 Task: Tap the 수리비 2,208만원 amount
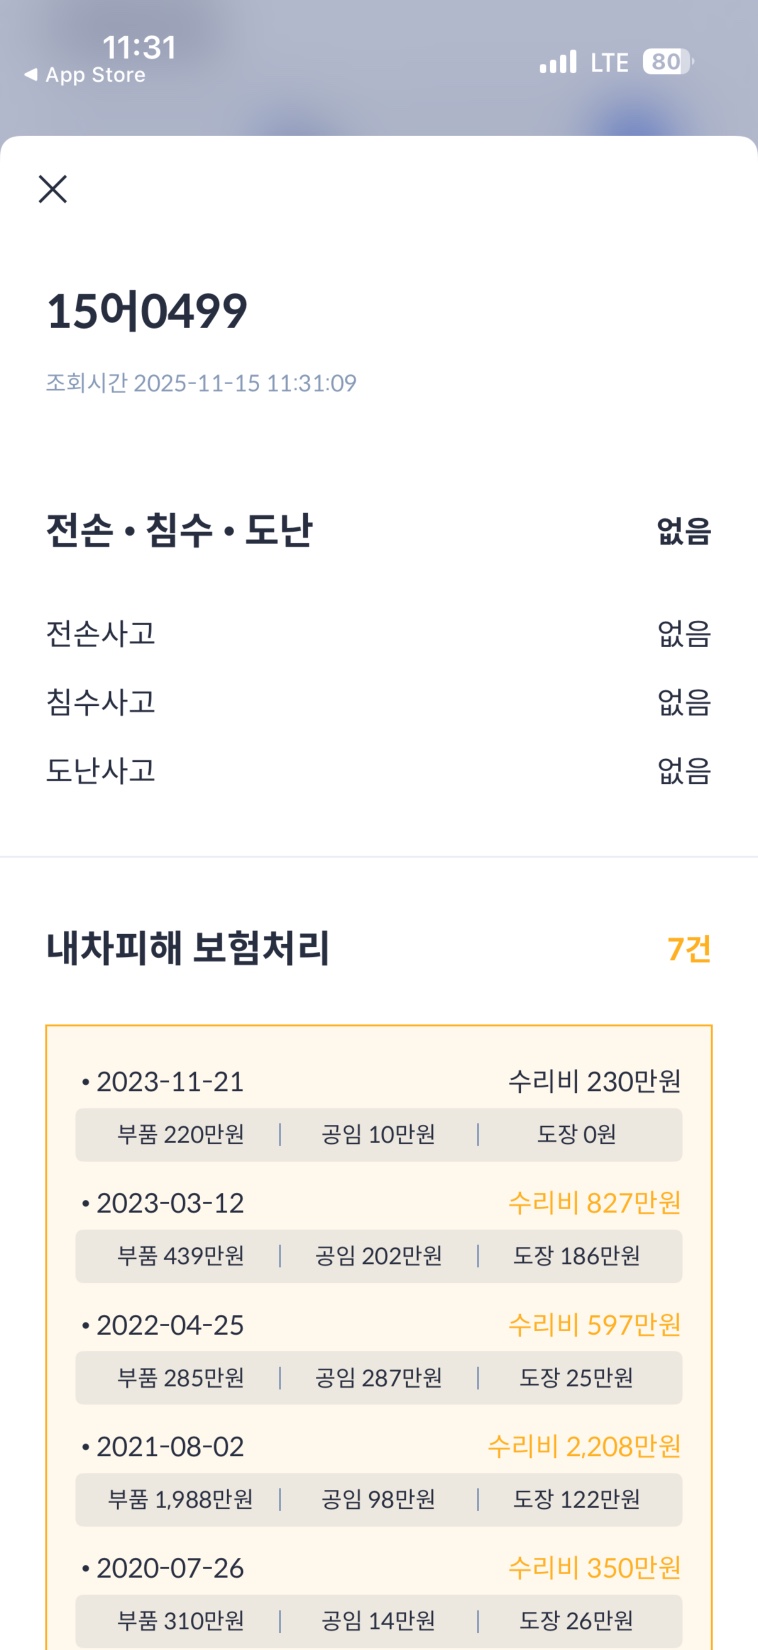point(584,1447)
